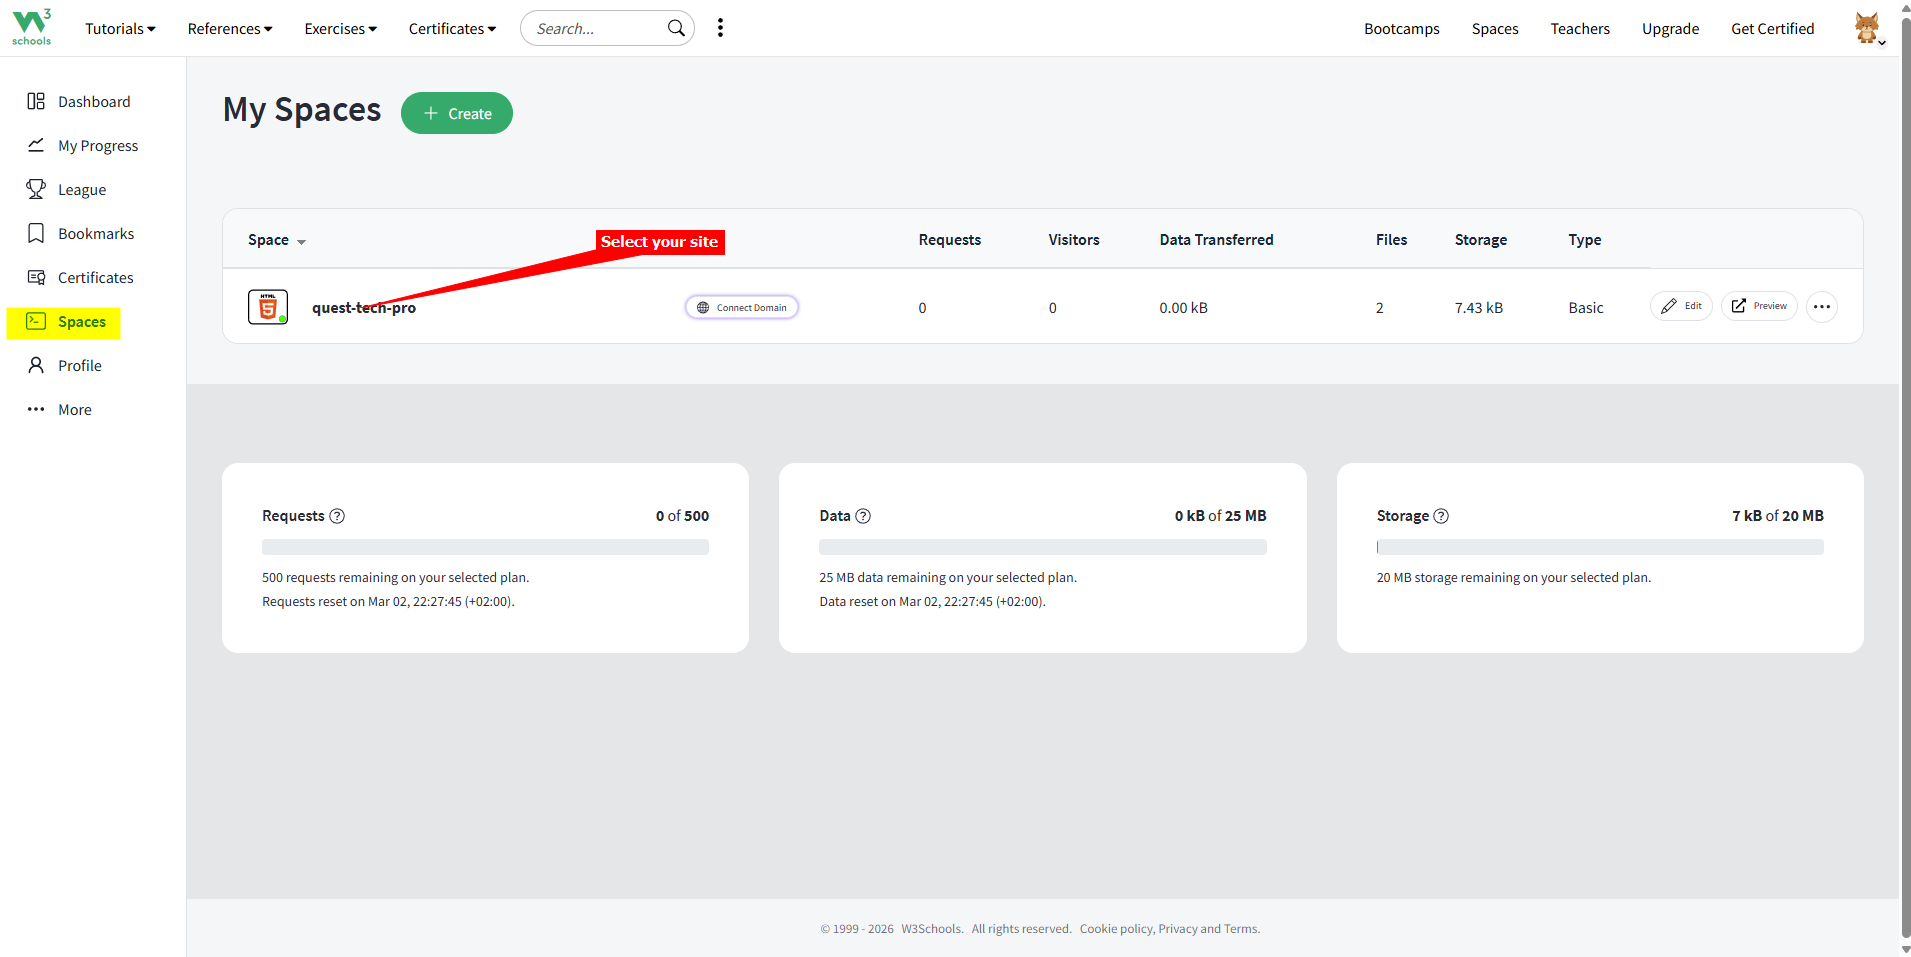Expand the top Certificates dropdown

point(452,29)
